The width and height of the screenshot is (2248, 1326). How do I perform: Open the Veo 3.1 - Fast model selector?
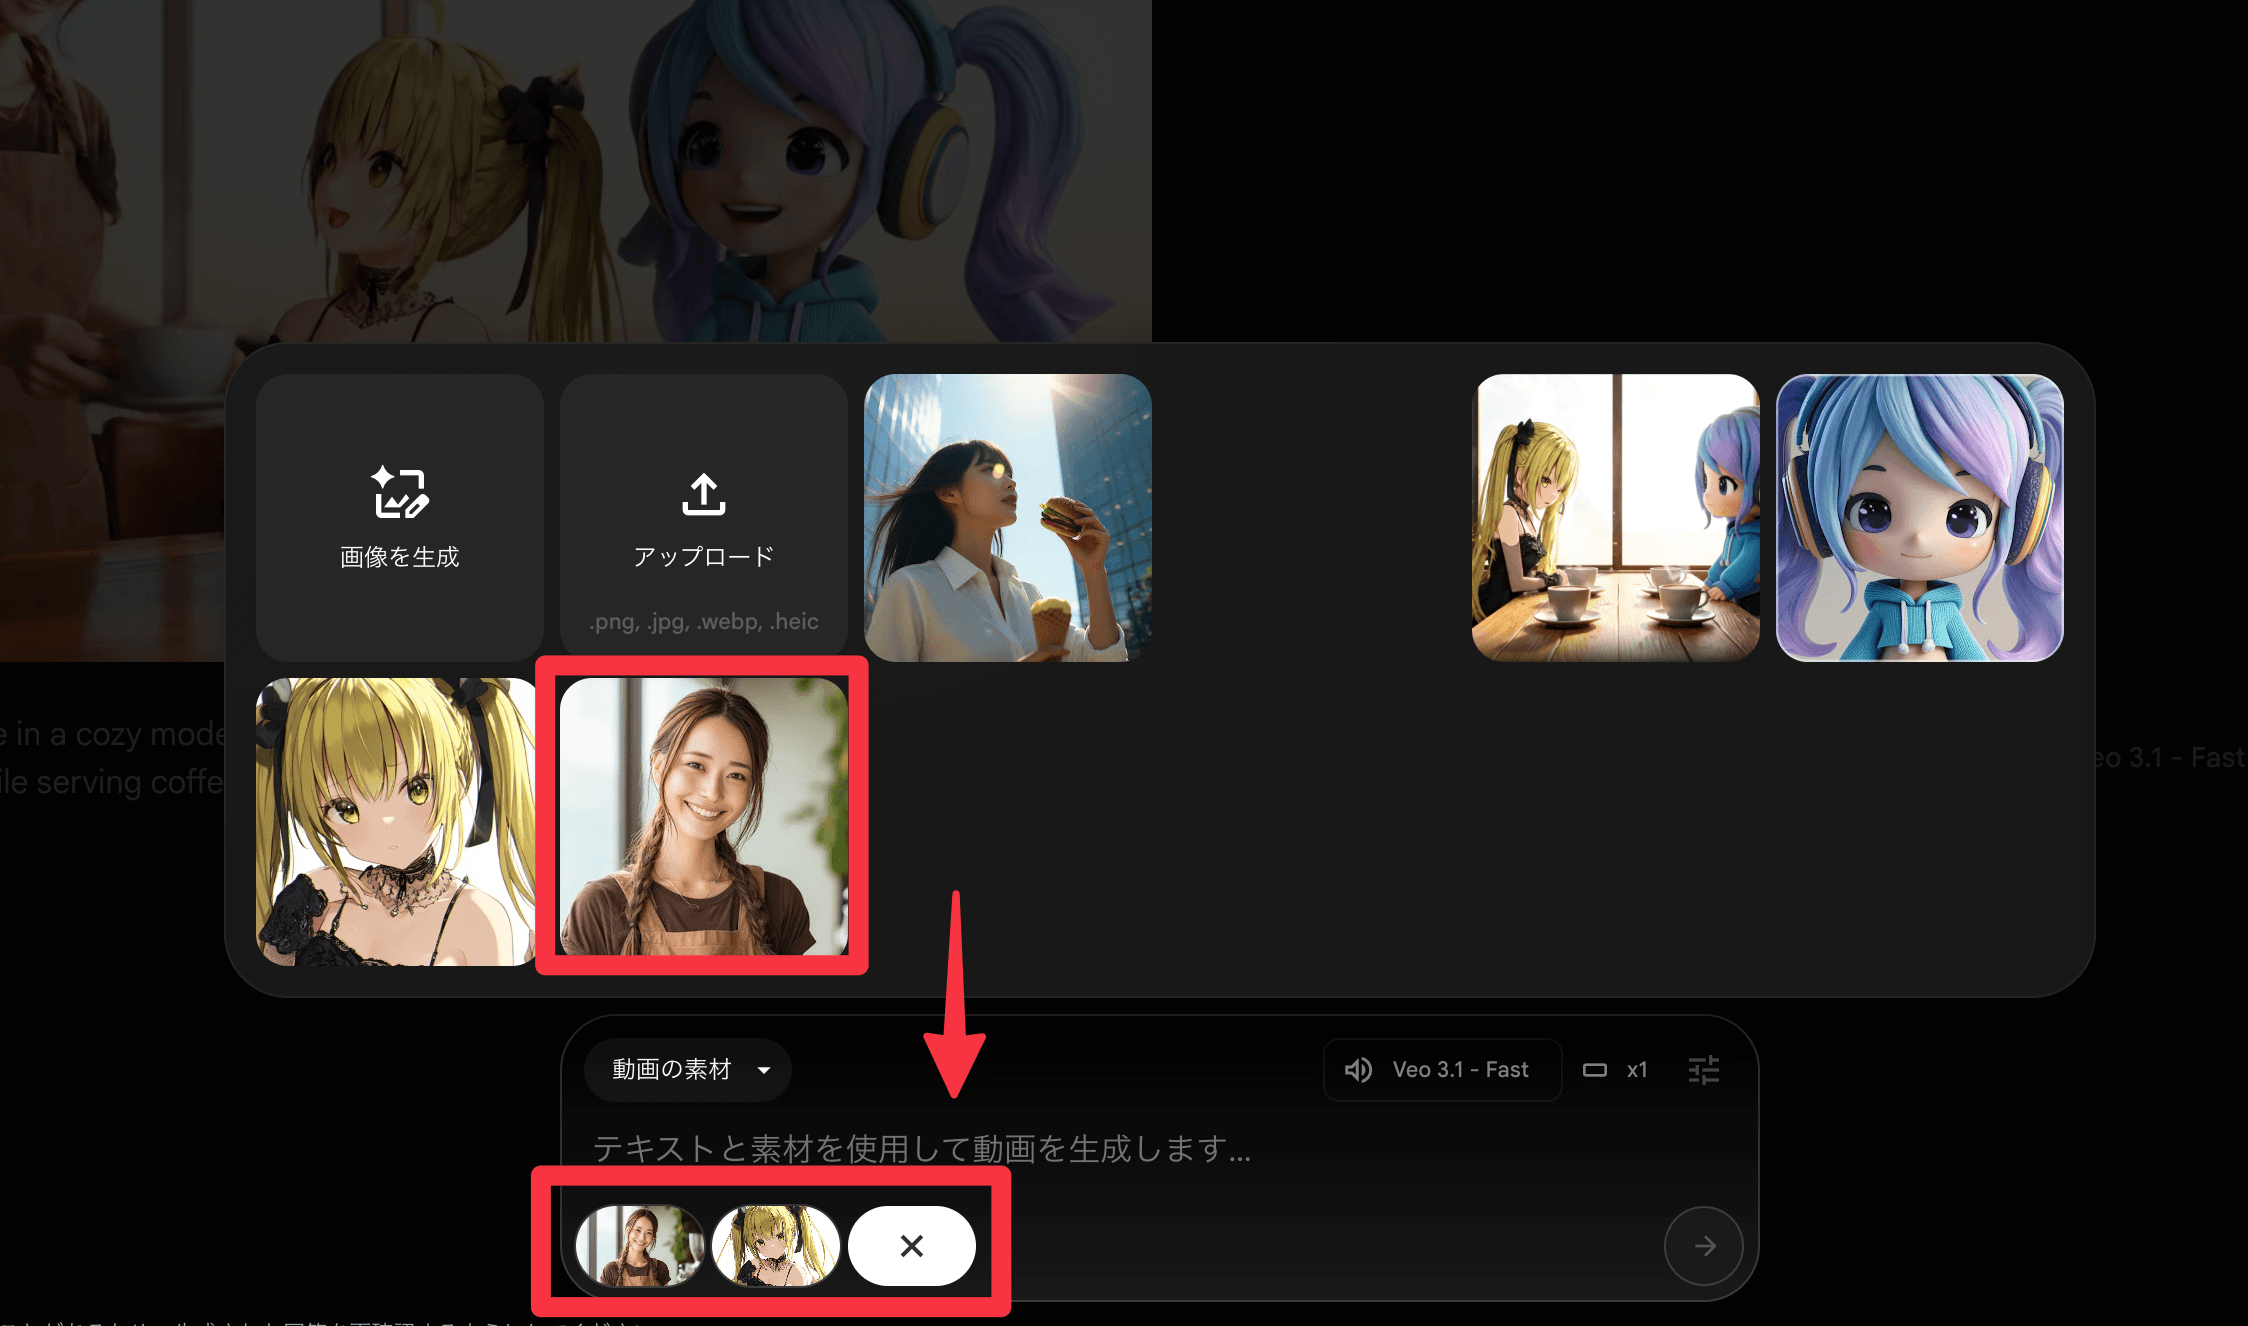(x=1442, y=1069)
